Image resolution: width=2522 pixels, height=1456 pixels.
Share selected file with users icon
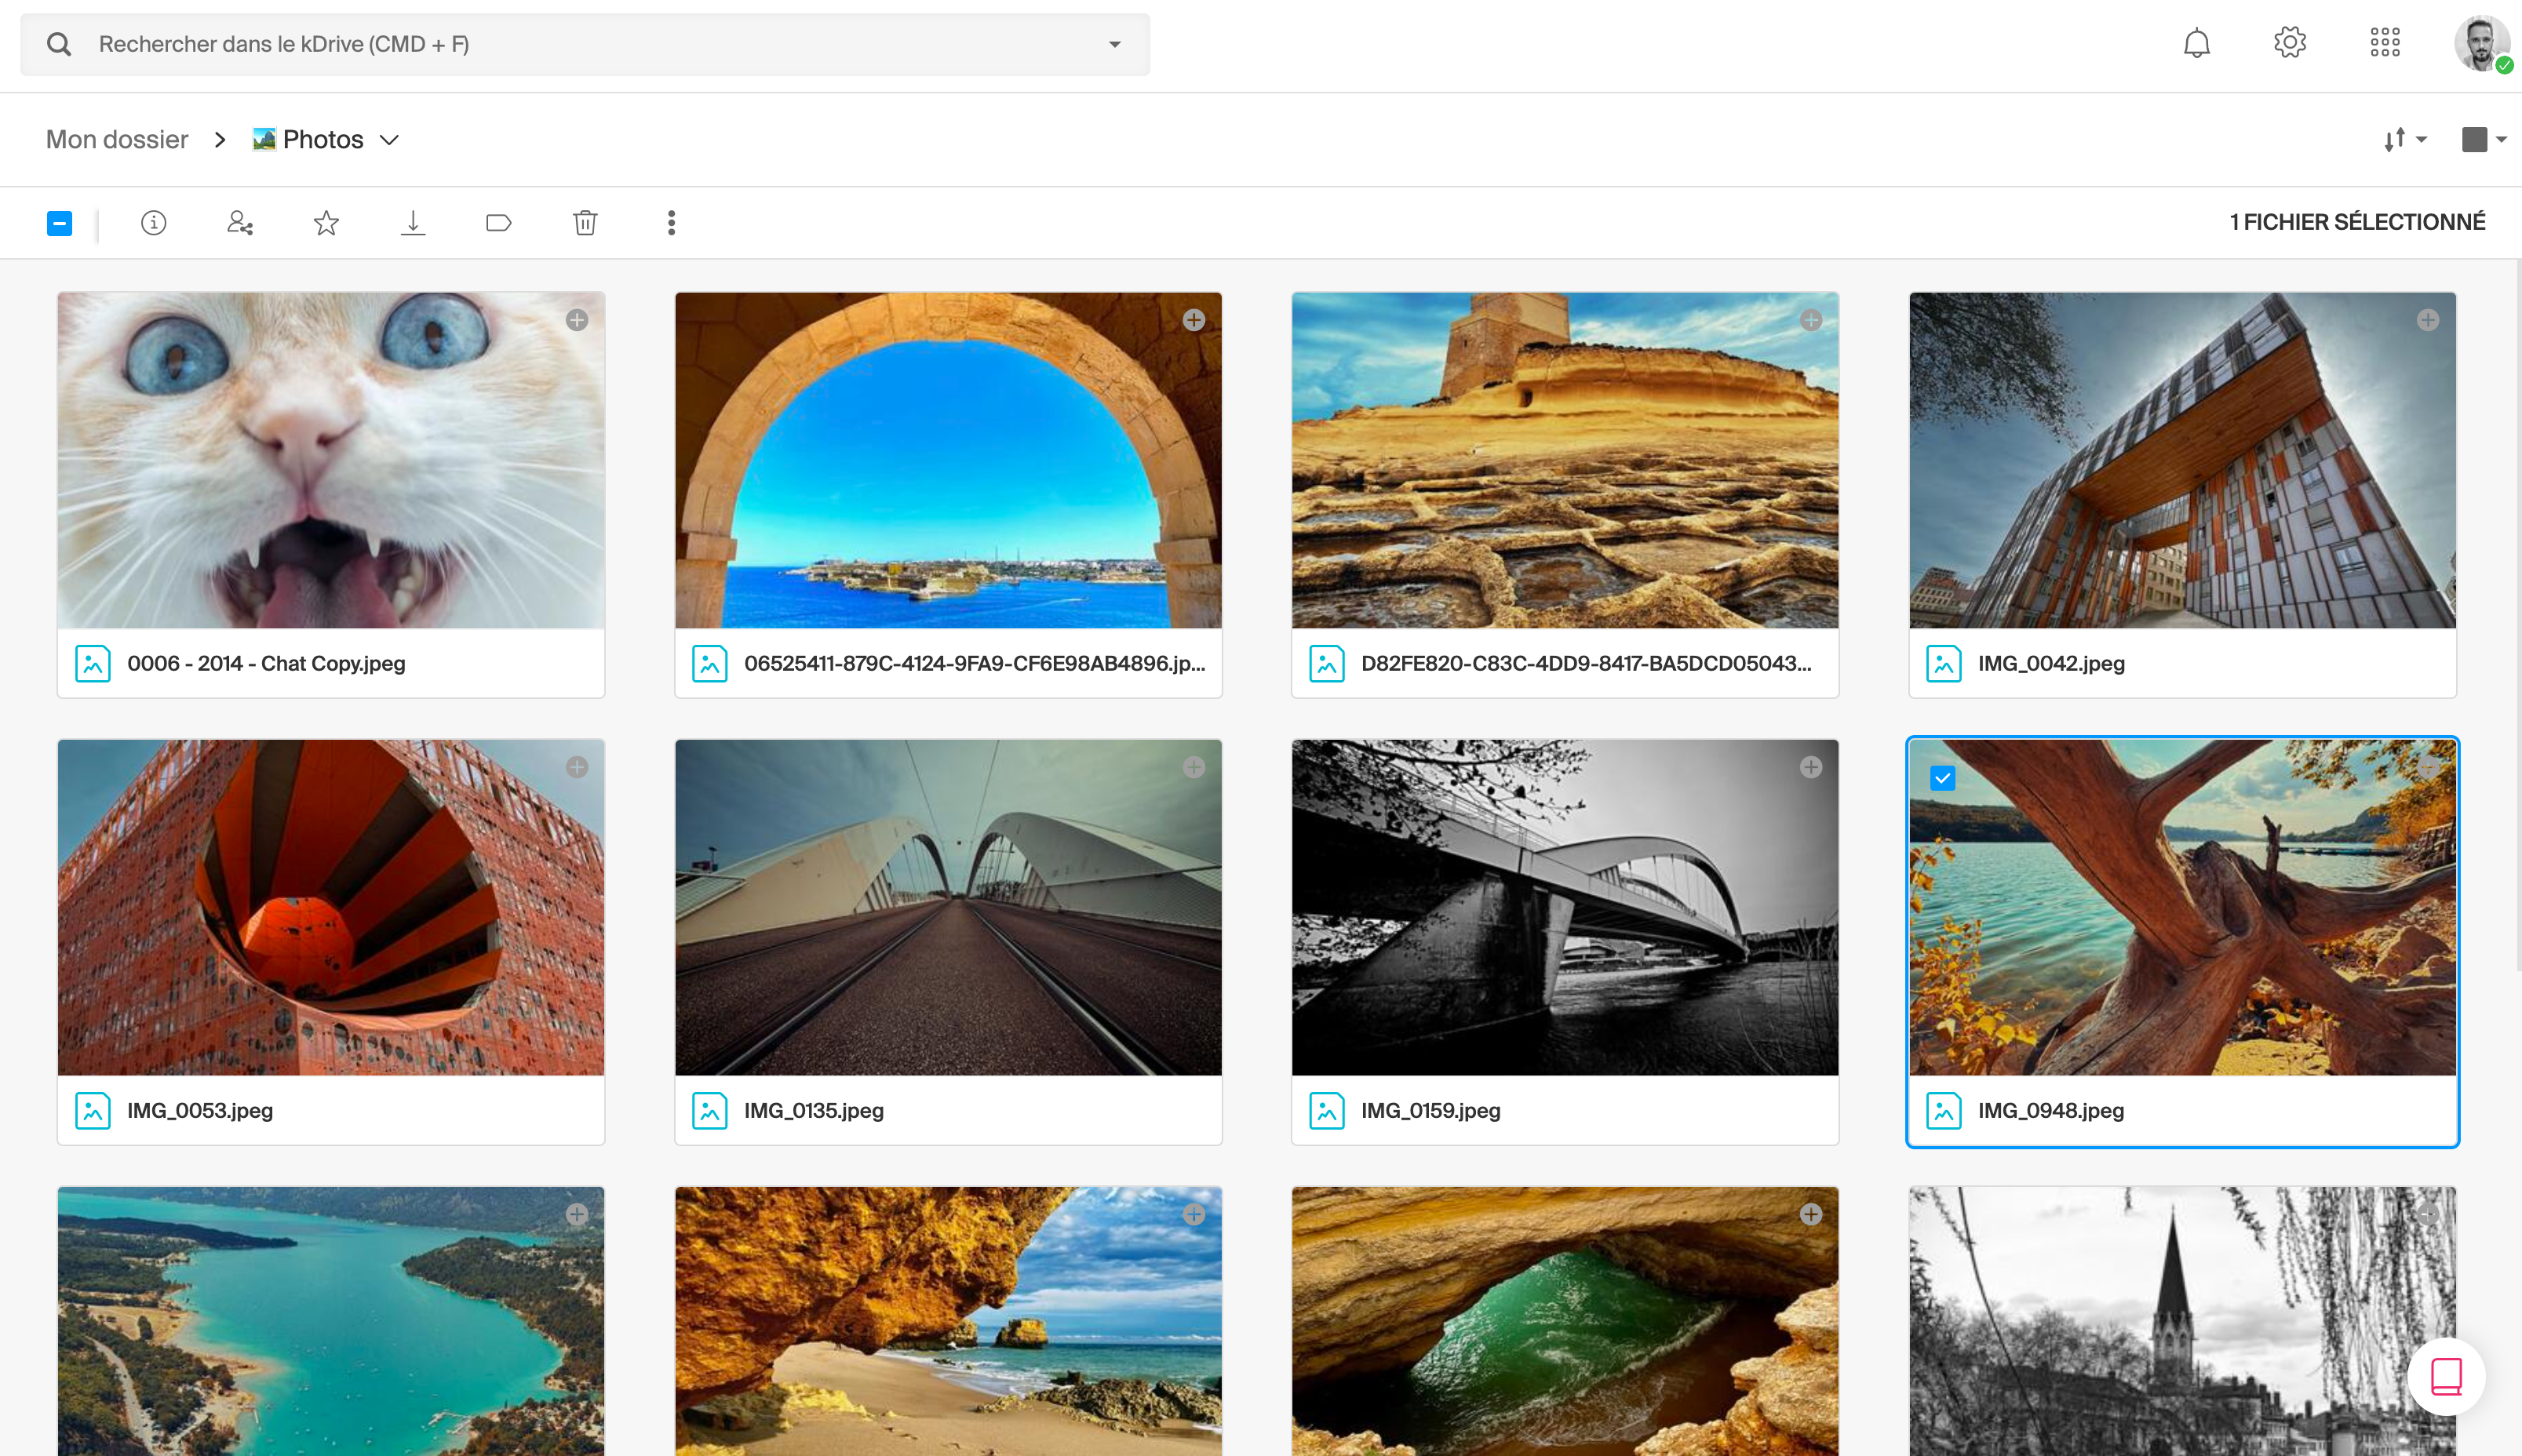click(x=240, y=223)
